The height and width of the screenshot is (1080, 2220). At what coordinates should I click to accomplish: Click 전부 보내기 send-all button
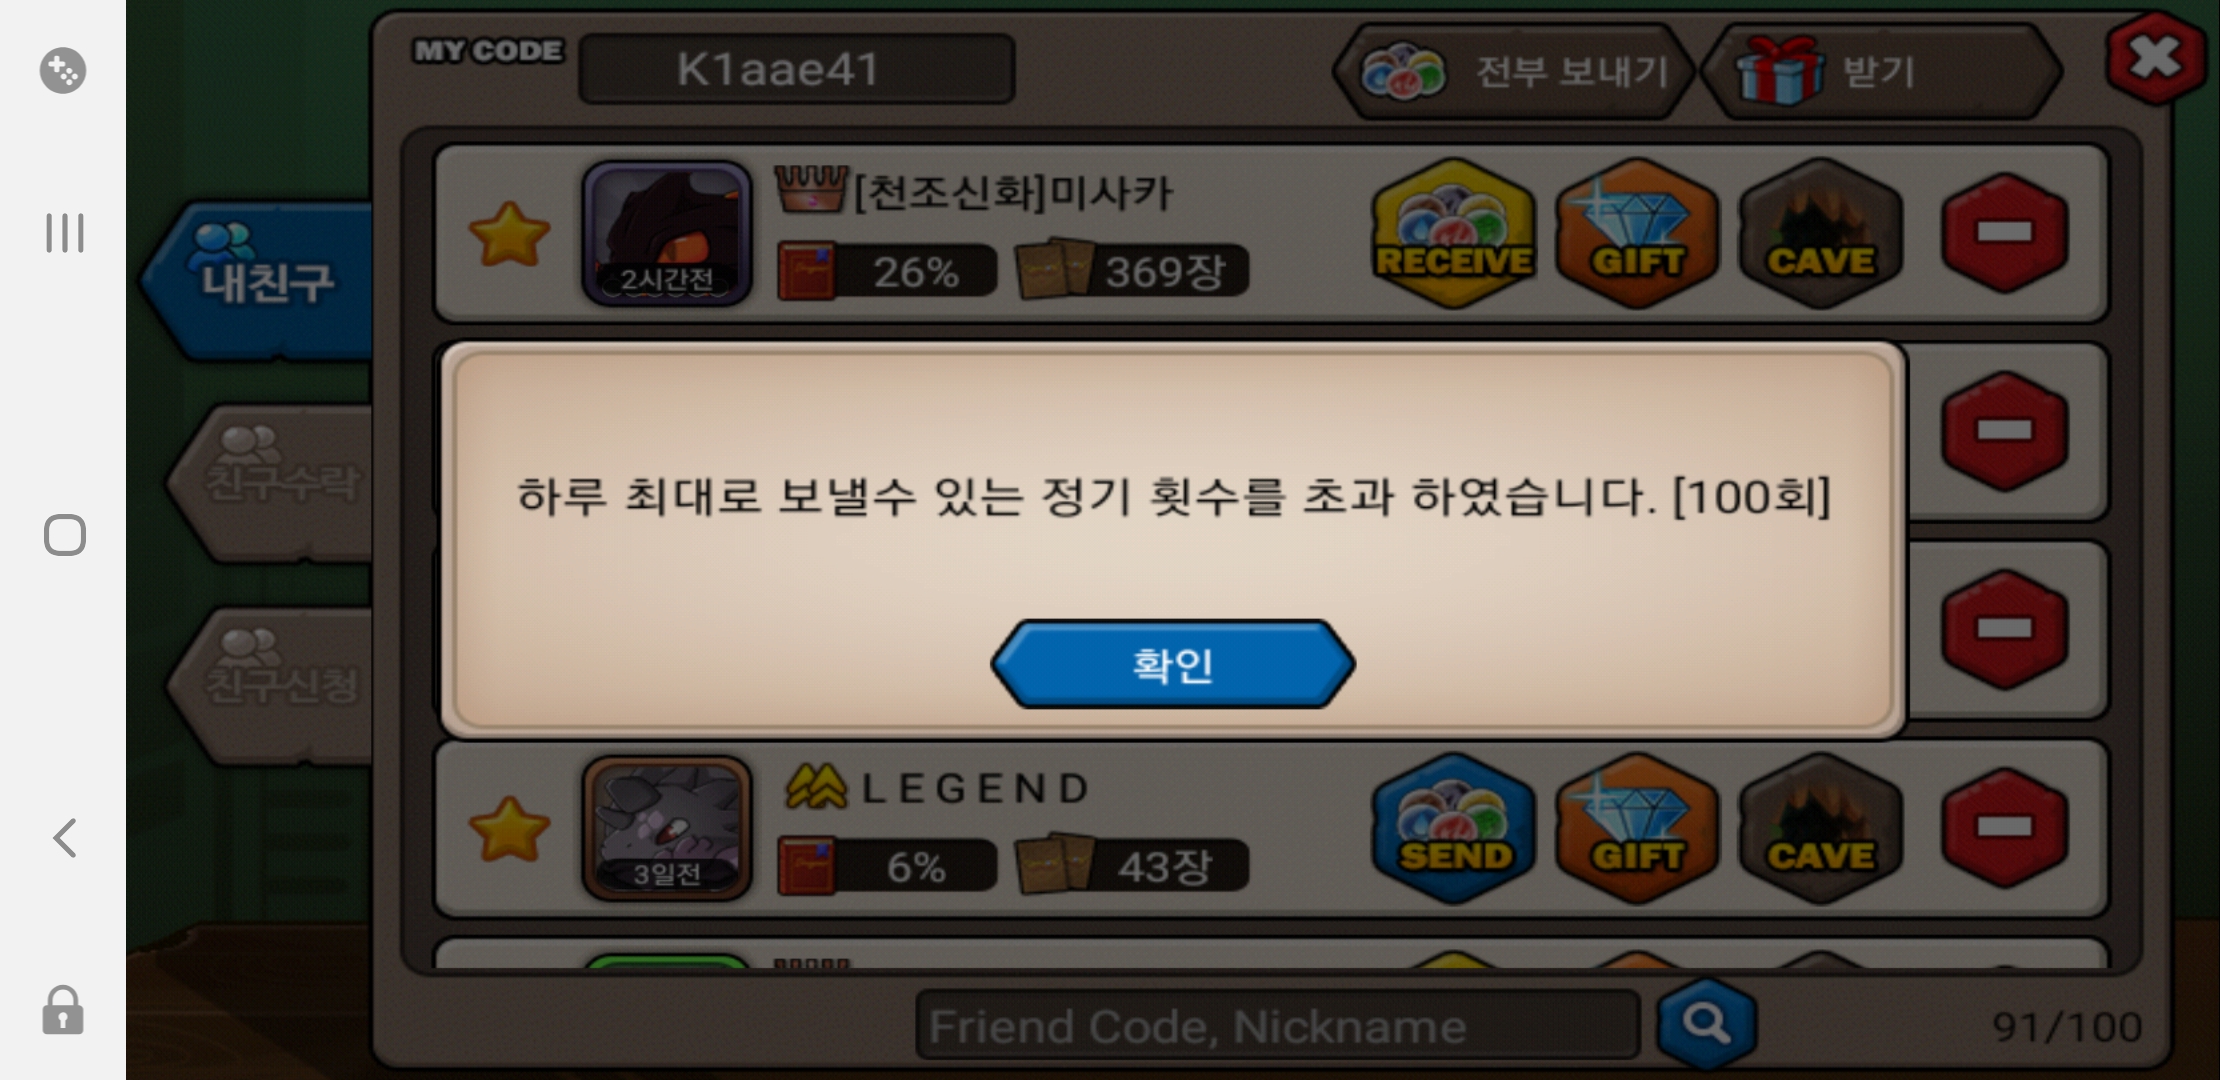point(1514,71)
